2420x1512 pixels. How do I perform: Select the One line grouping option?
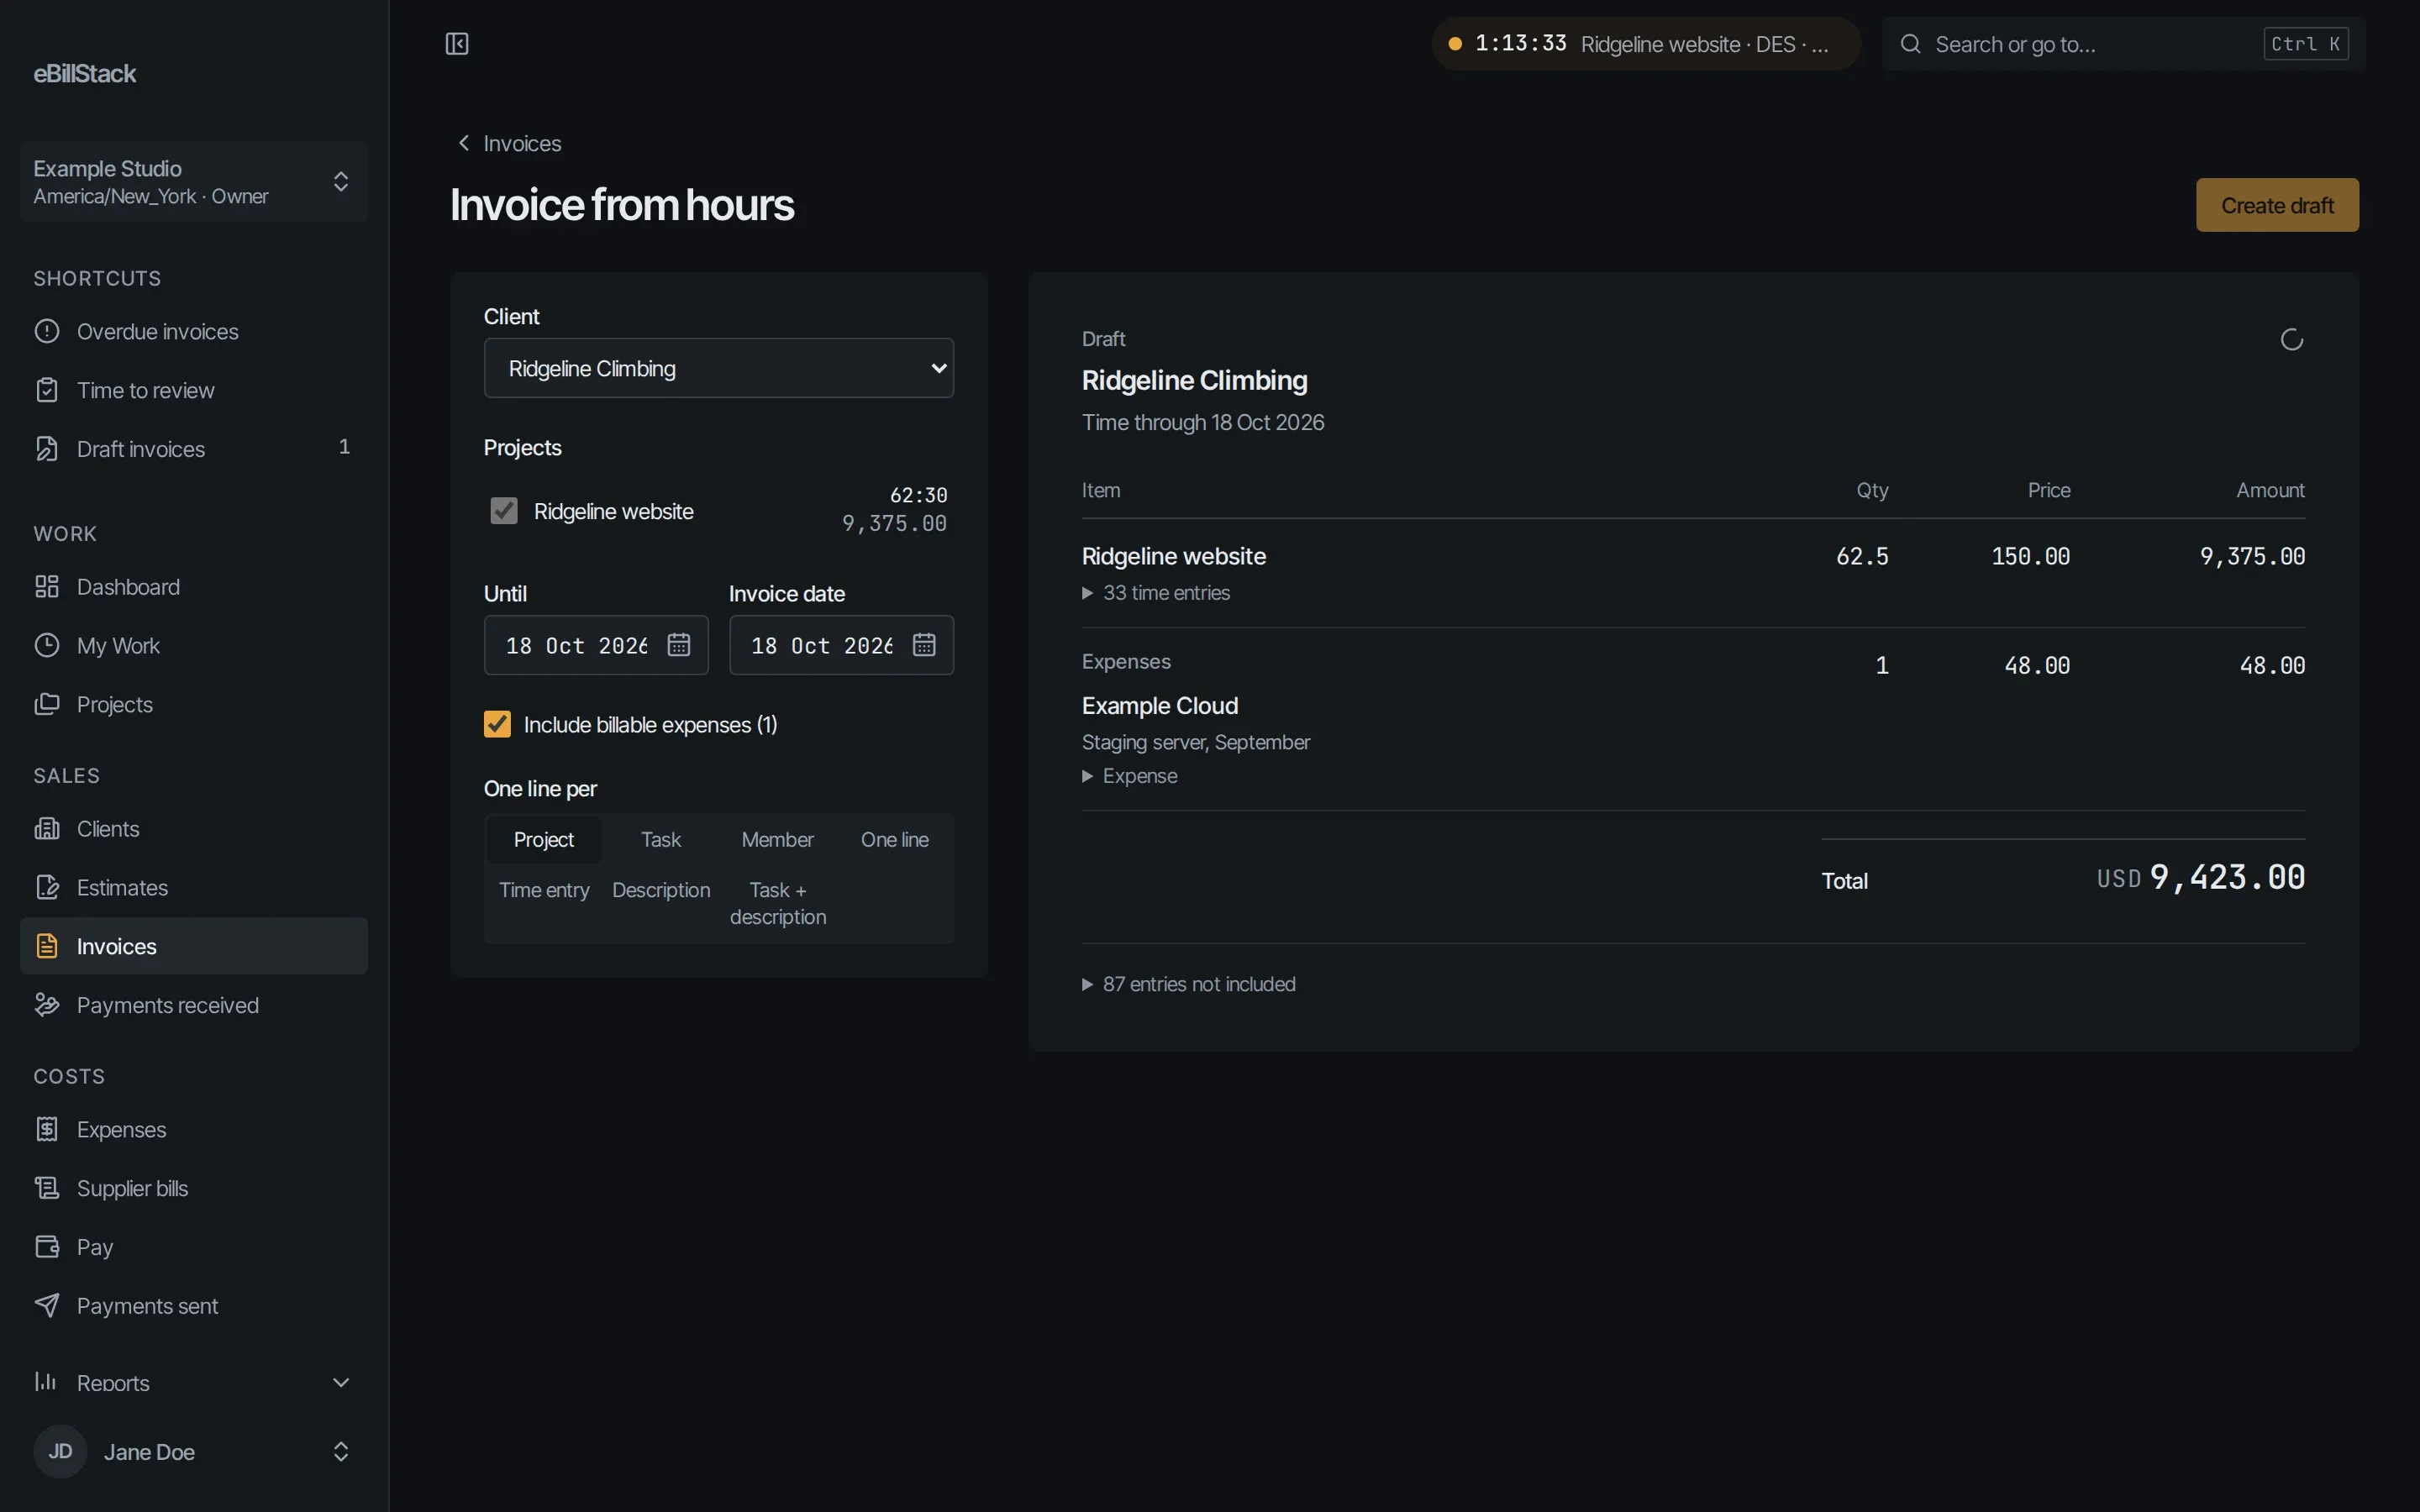895,840
